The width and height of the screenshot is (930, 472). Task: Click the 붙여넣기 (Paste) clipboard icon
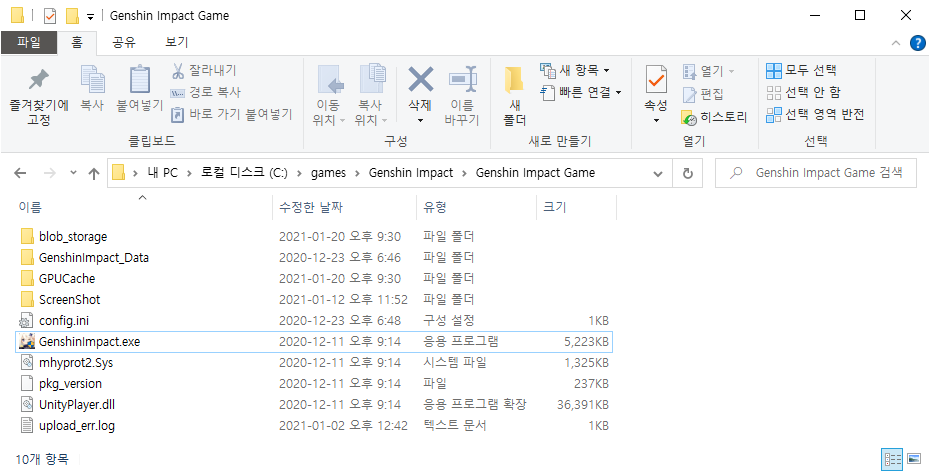pyautogui.click(x=140, y=81)
